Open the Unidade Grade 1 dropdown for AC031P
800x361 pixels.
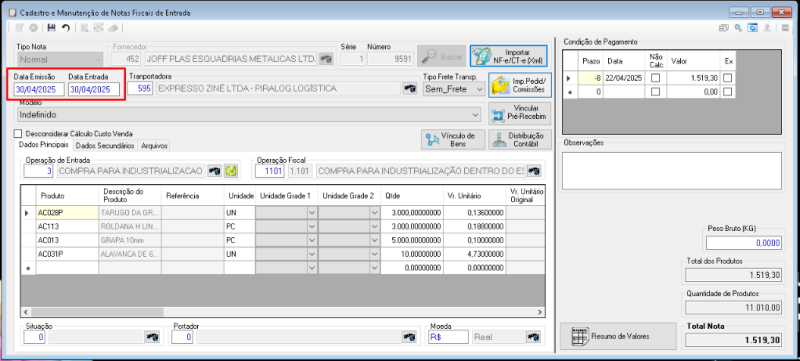click(312, 254)
